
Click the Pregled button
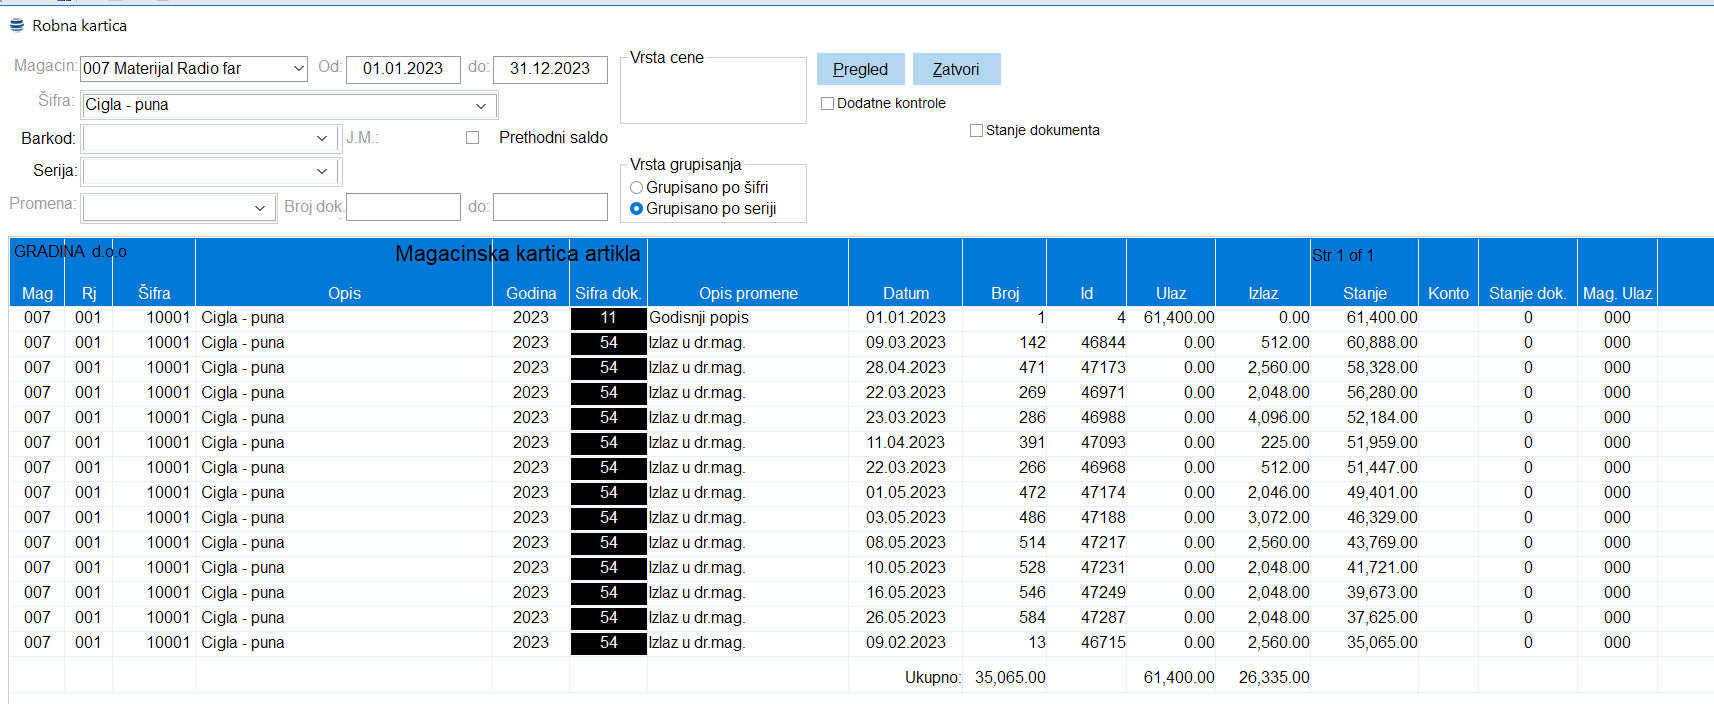(860, 69)
